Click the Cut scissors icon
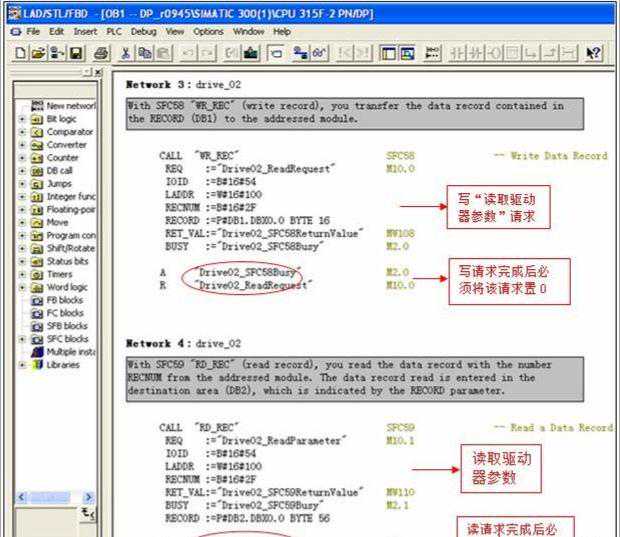Screen dimensions: 620x537 [127, 53]
